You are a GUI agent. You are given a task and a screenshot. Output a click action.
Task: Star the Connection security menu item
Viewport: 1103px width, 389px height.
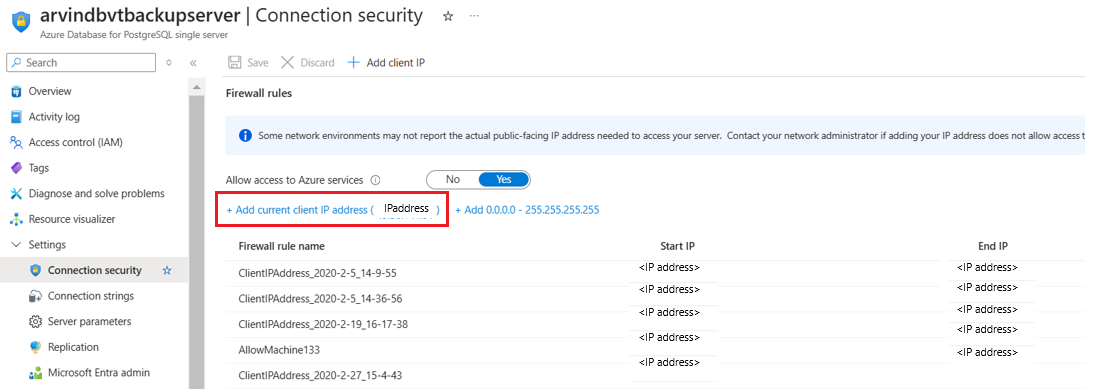[167, 270]
